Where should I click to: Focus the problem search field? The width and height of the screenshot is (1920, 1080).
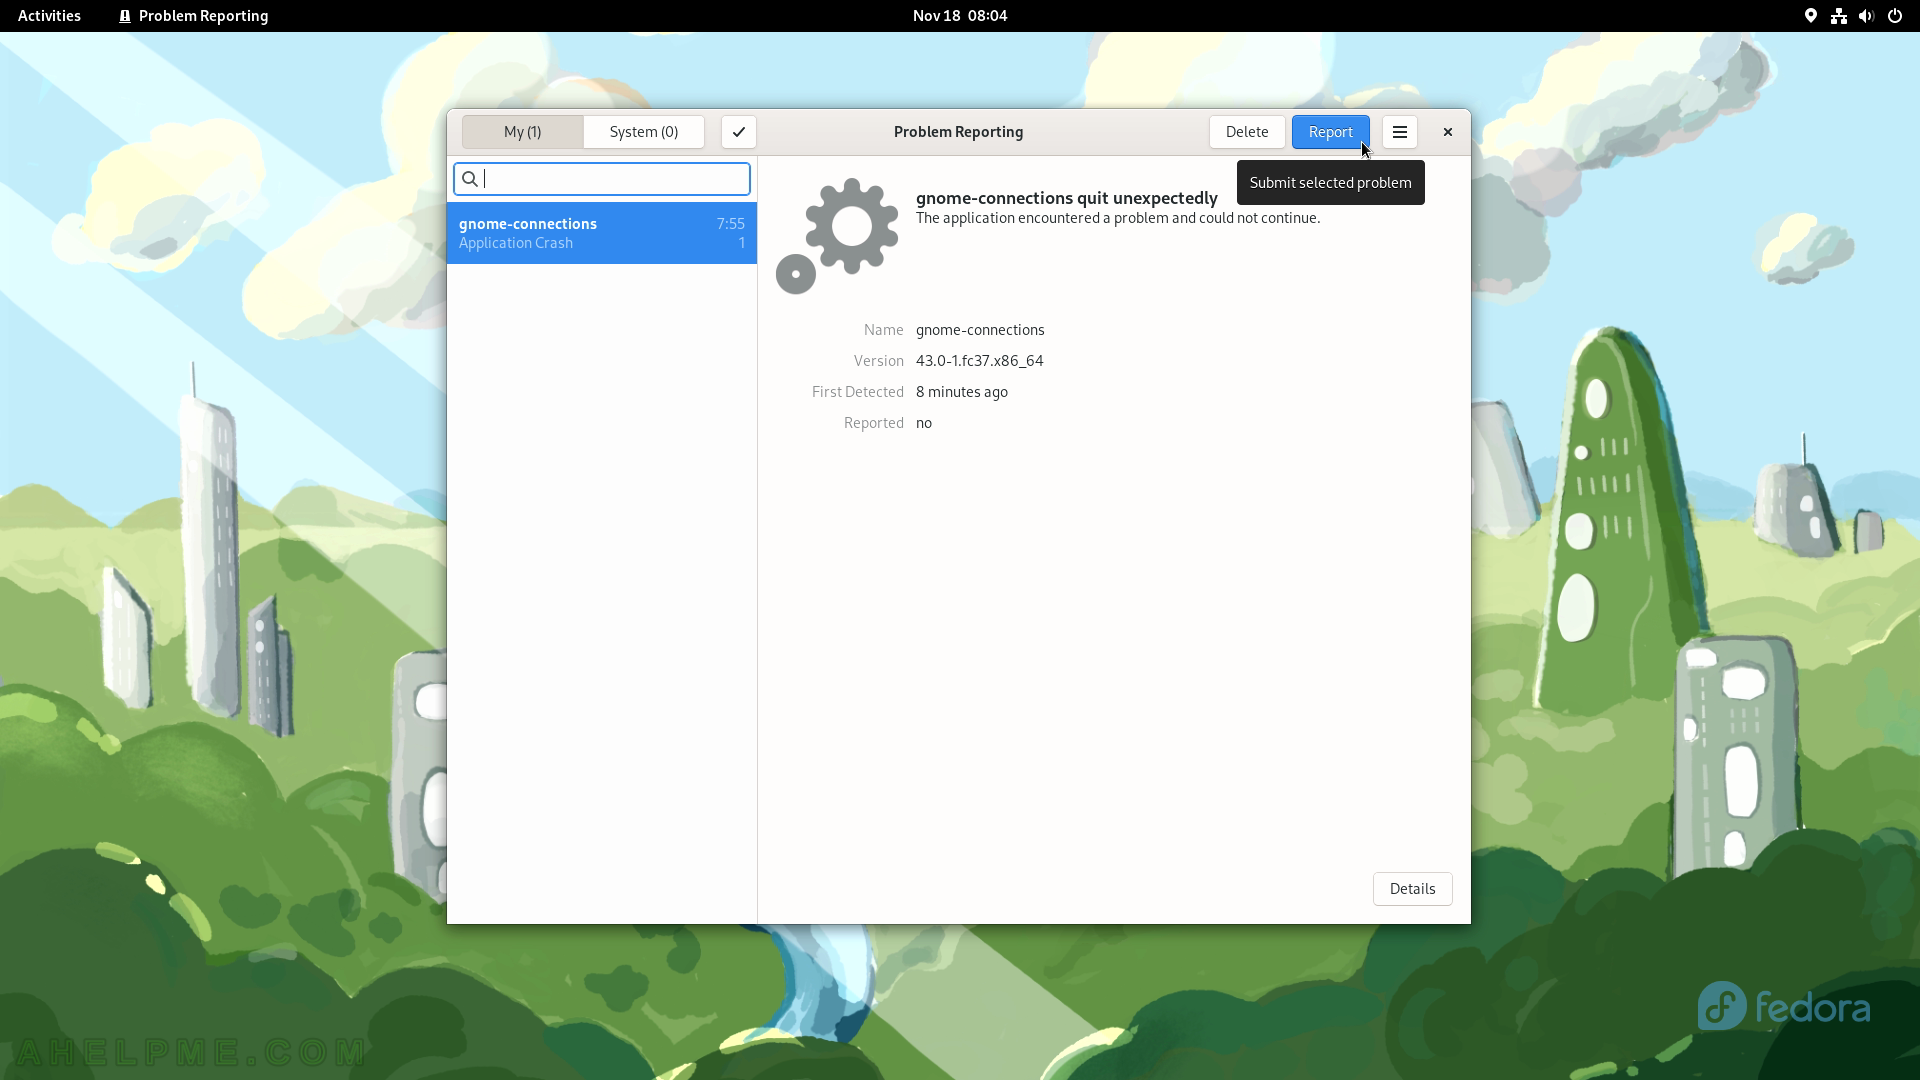(x=602, y=179)
